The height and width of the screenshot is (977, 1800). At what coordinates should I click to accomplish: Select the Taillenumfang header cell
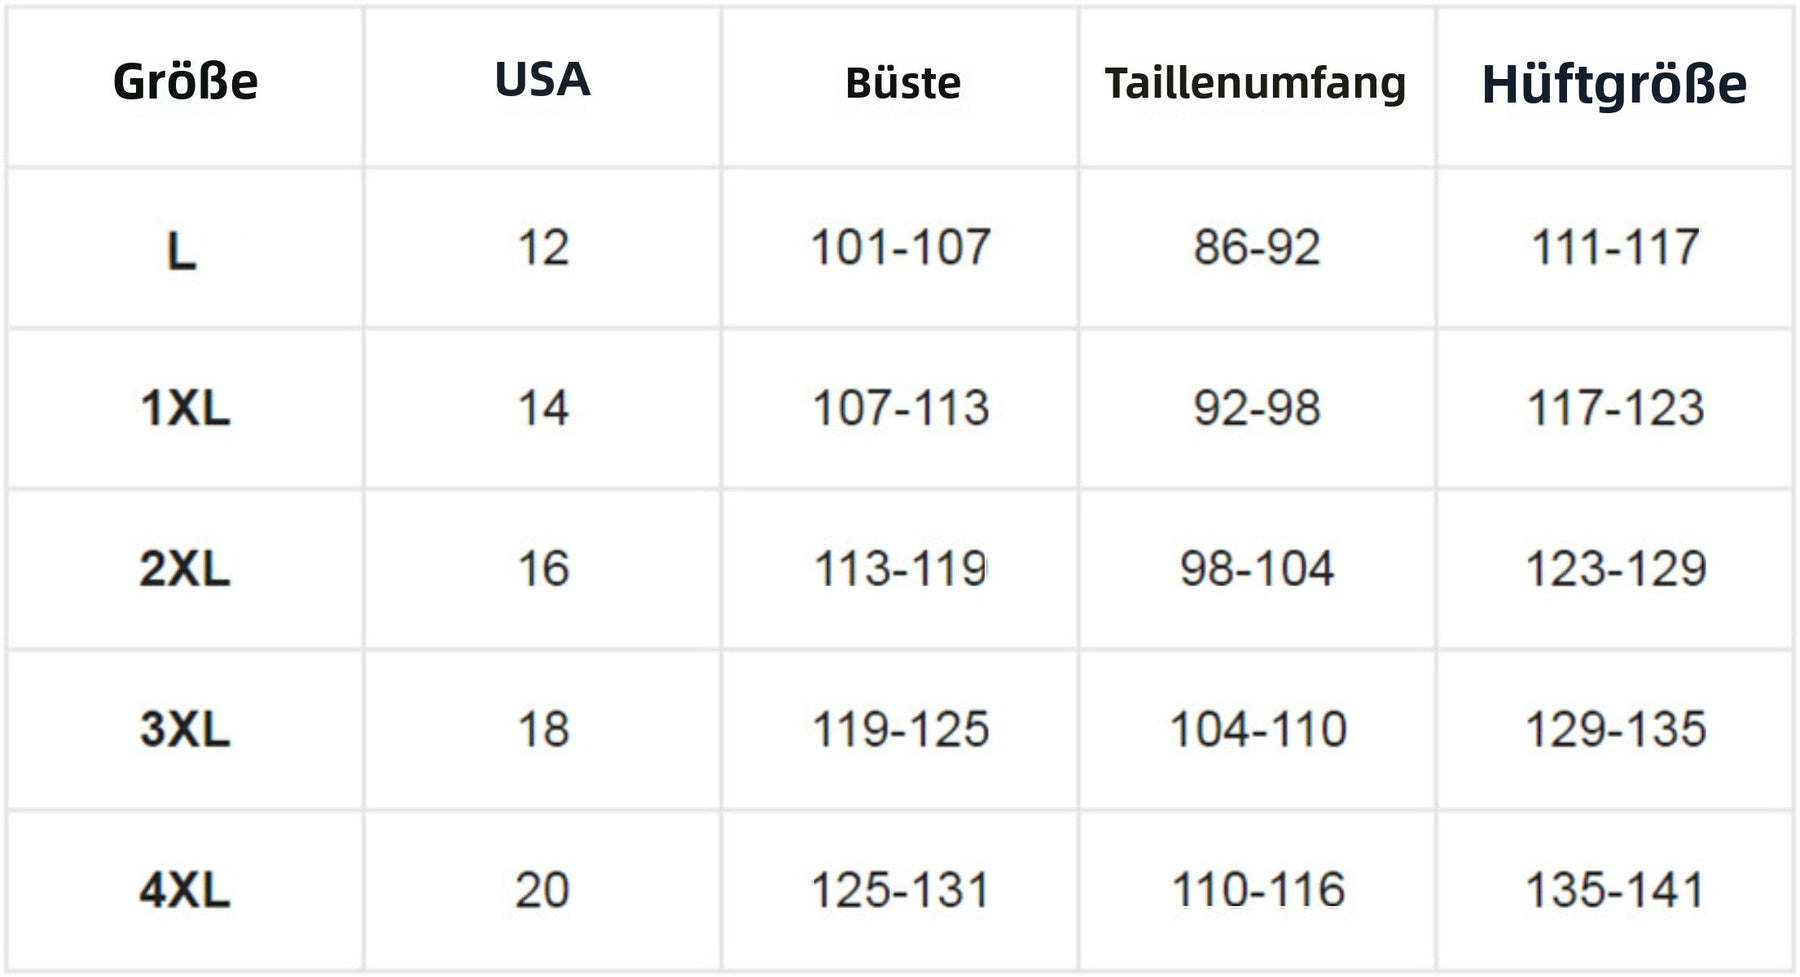click(x=1255, y=84)
